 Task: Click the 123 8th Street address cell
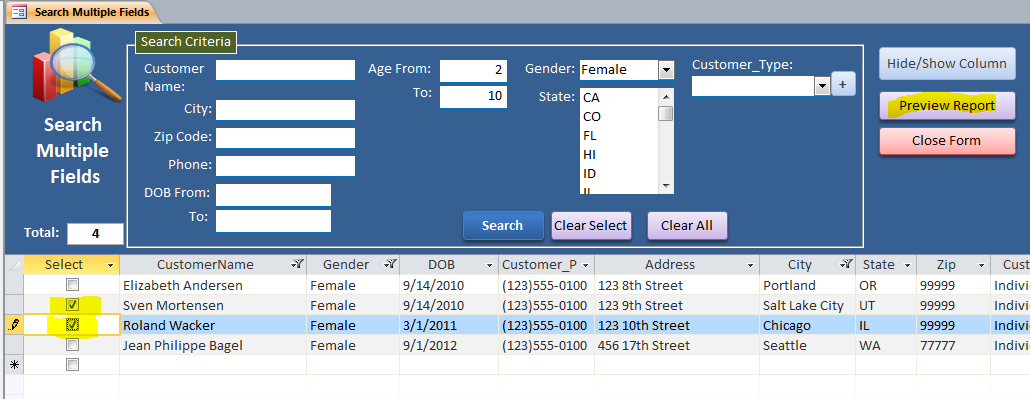click(x=677, y=285)
